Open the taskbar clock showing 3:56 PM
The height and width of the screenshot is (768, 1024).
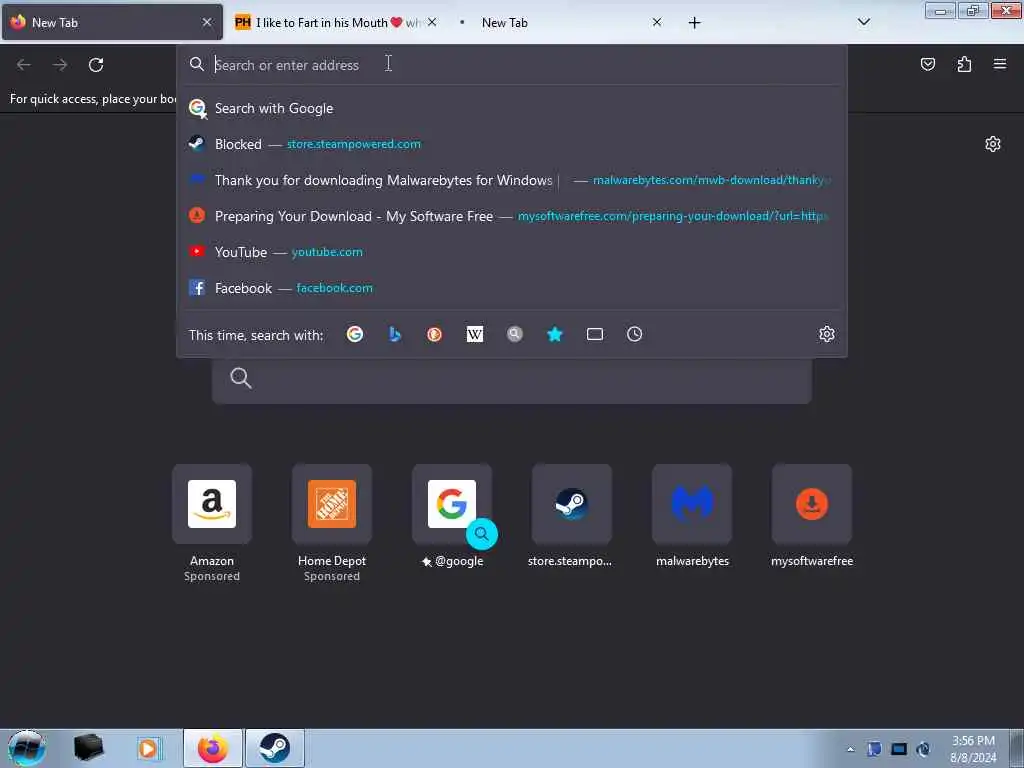tap(973, 749)
